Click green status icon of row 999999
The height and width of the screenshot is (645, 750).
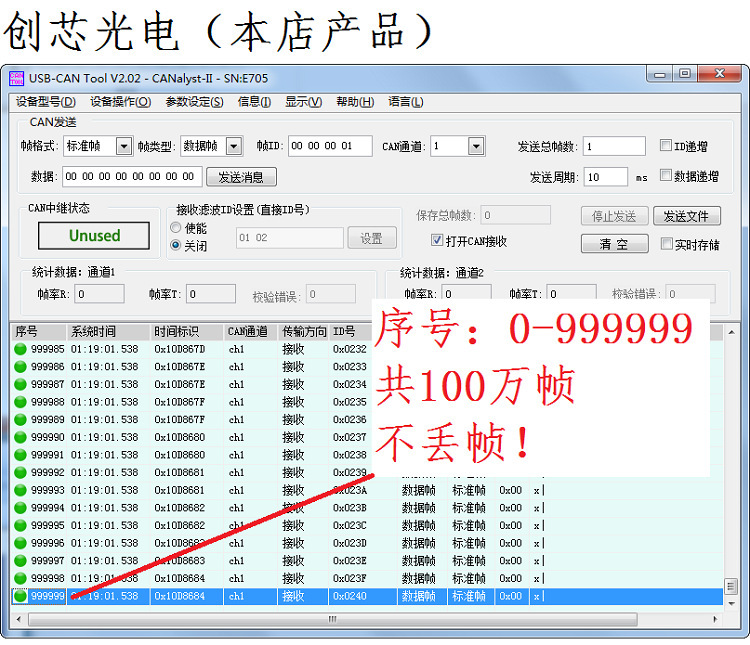click(x=21, y=596)
